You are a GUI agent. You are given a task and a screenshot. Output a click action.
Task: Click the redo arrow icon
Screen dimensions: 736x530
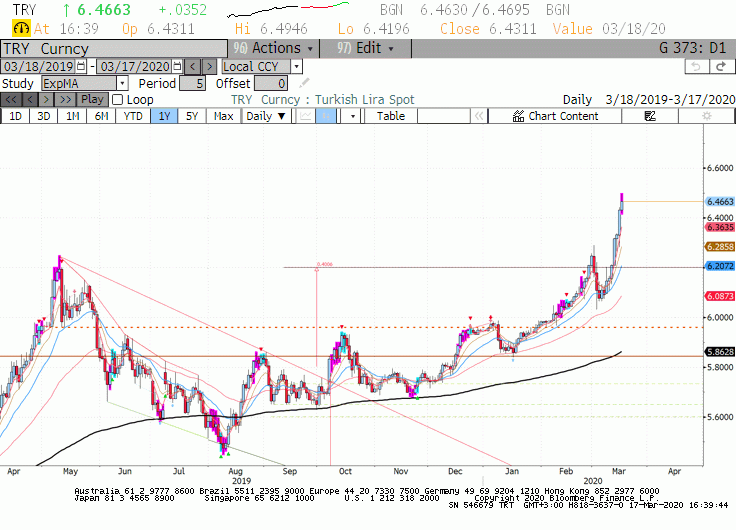tap(721, 67)
